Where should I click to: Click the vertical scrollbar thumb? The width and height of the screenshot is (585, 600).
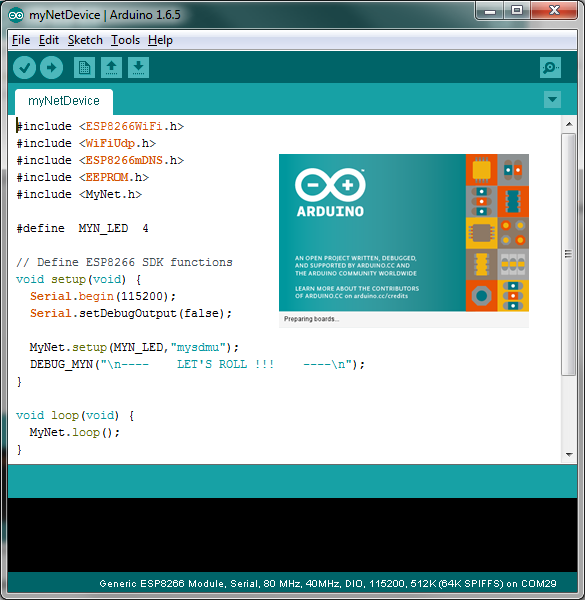click(x=569, y=254)
